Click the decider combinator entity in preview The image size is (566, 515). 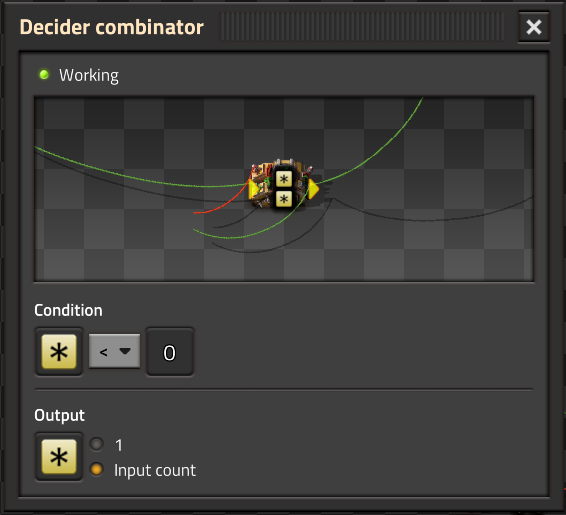(284, 185)
